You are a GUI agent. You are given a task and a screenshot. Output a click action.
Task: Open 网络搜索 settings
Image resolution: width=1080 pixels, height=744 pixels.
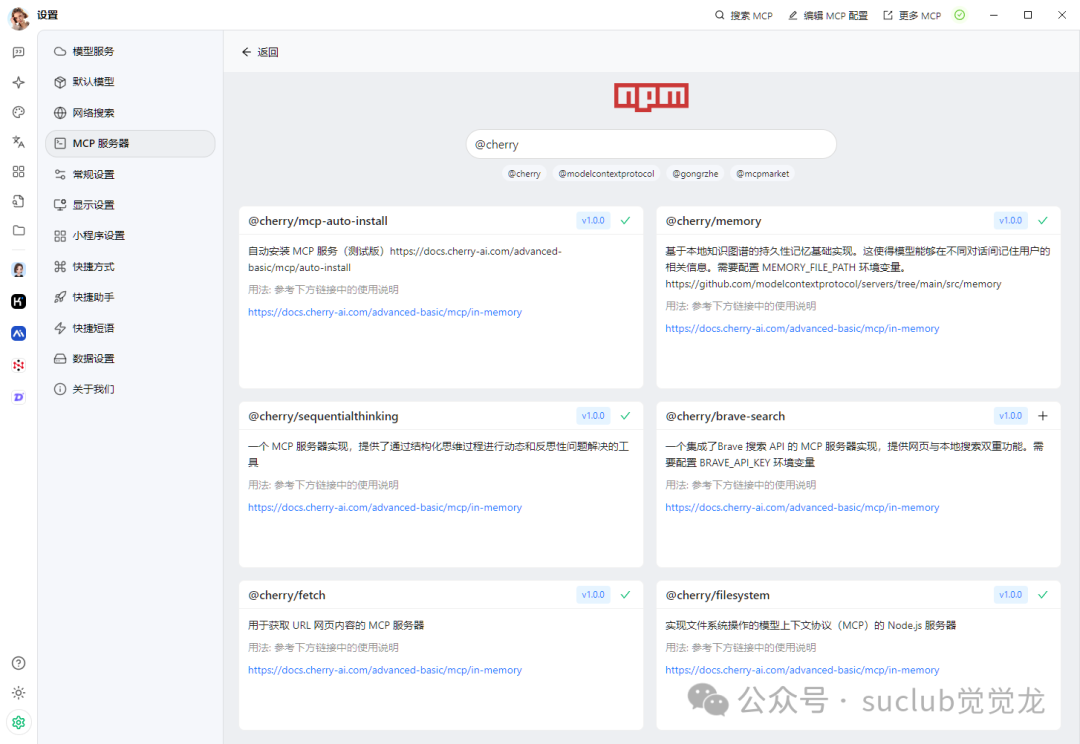pyautogui.click(x=130, y=113)
